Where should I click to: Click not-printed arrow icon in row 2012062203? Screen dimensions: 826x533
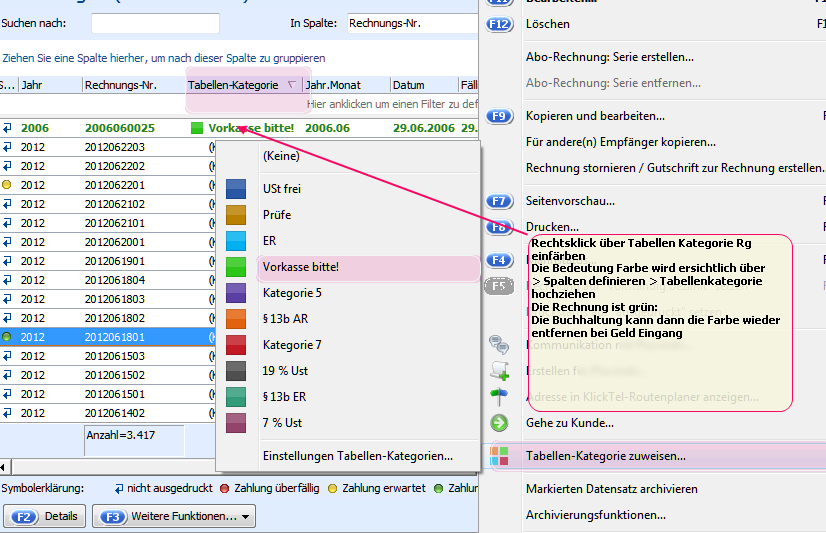(x=7, y=147)
